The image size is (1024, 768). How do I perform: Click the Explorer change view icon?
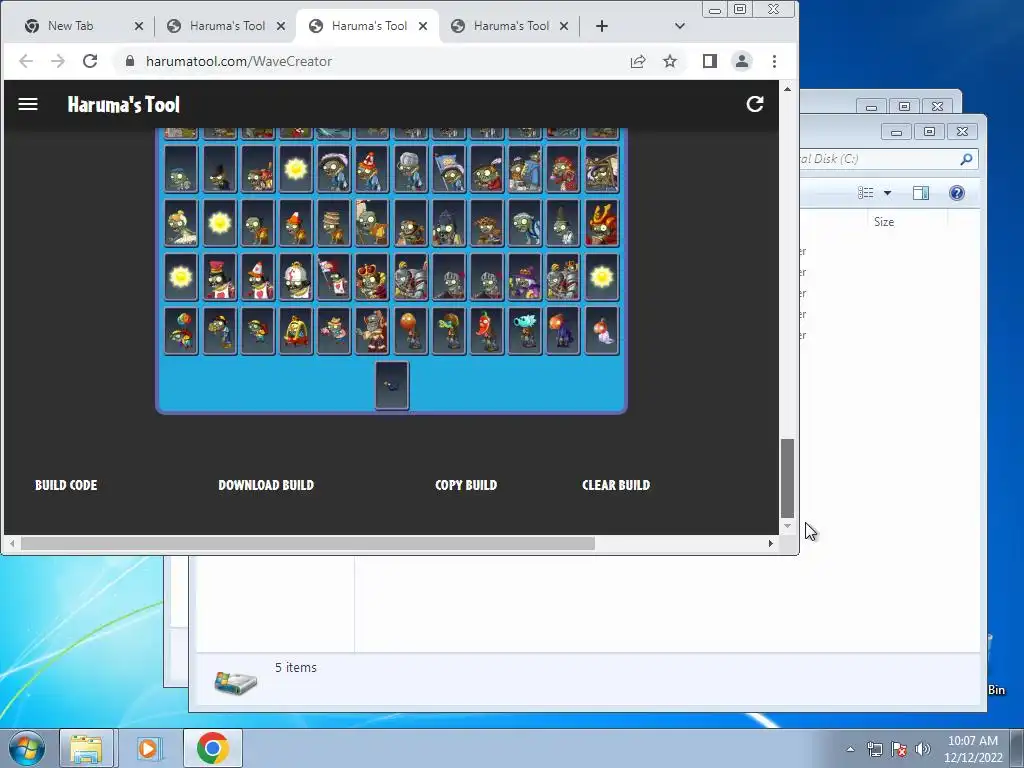(866, 193)
